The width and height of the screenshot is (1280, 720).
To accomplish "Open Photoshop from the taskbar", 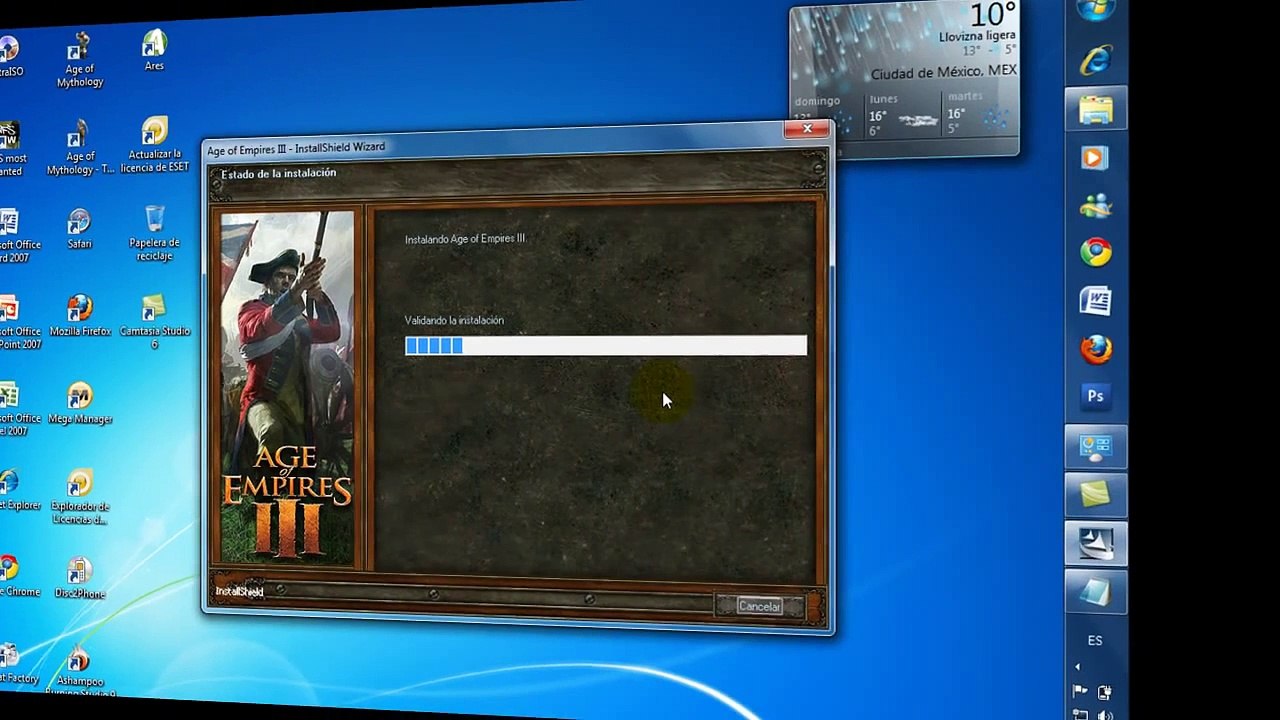I will point(1096,396).
